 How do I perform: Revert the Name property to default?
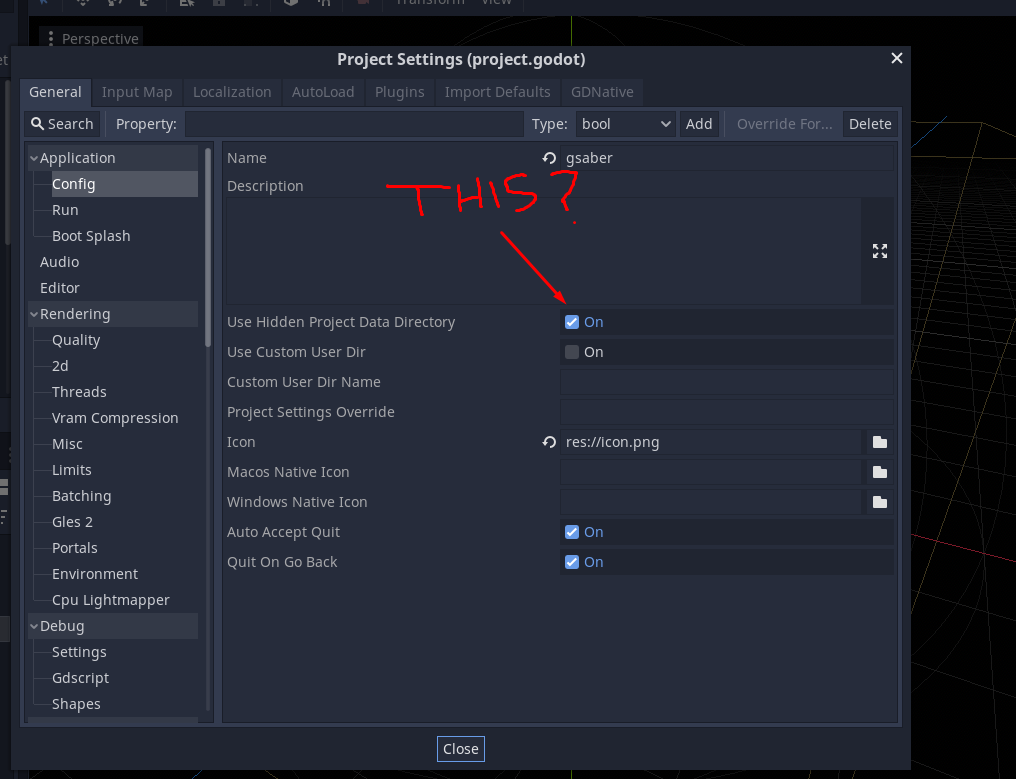point(548,158)
